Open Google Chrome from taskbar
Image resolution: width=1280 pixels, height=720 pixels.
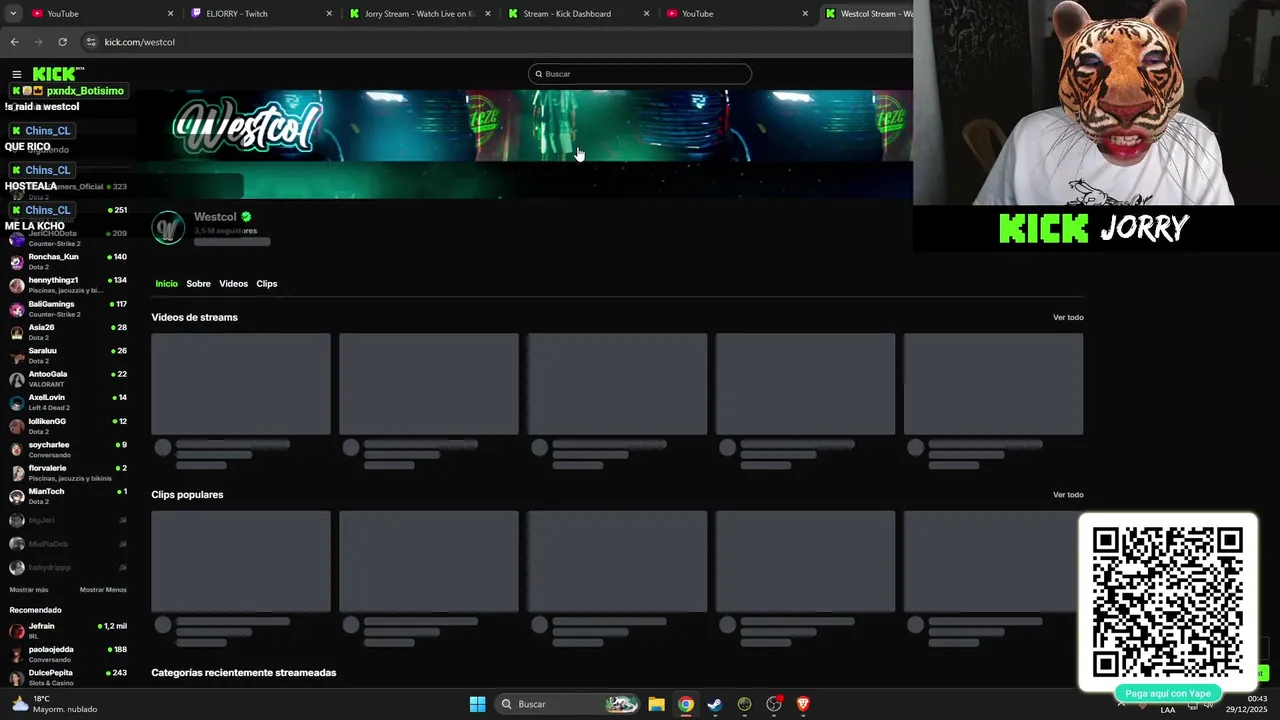point(685,704)
